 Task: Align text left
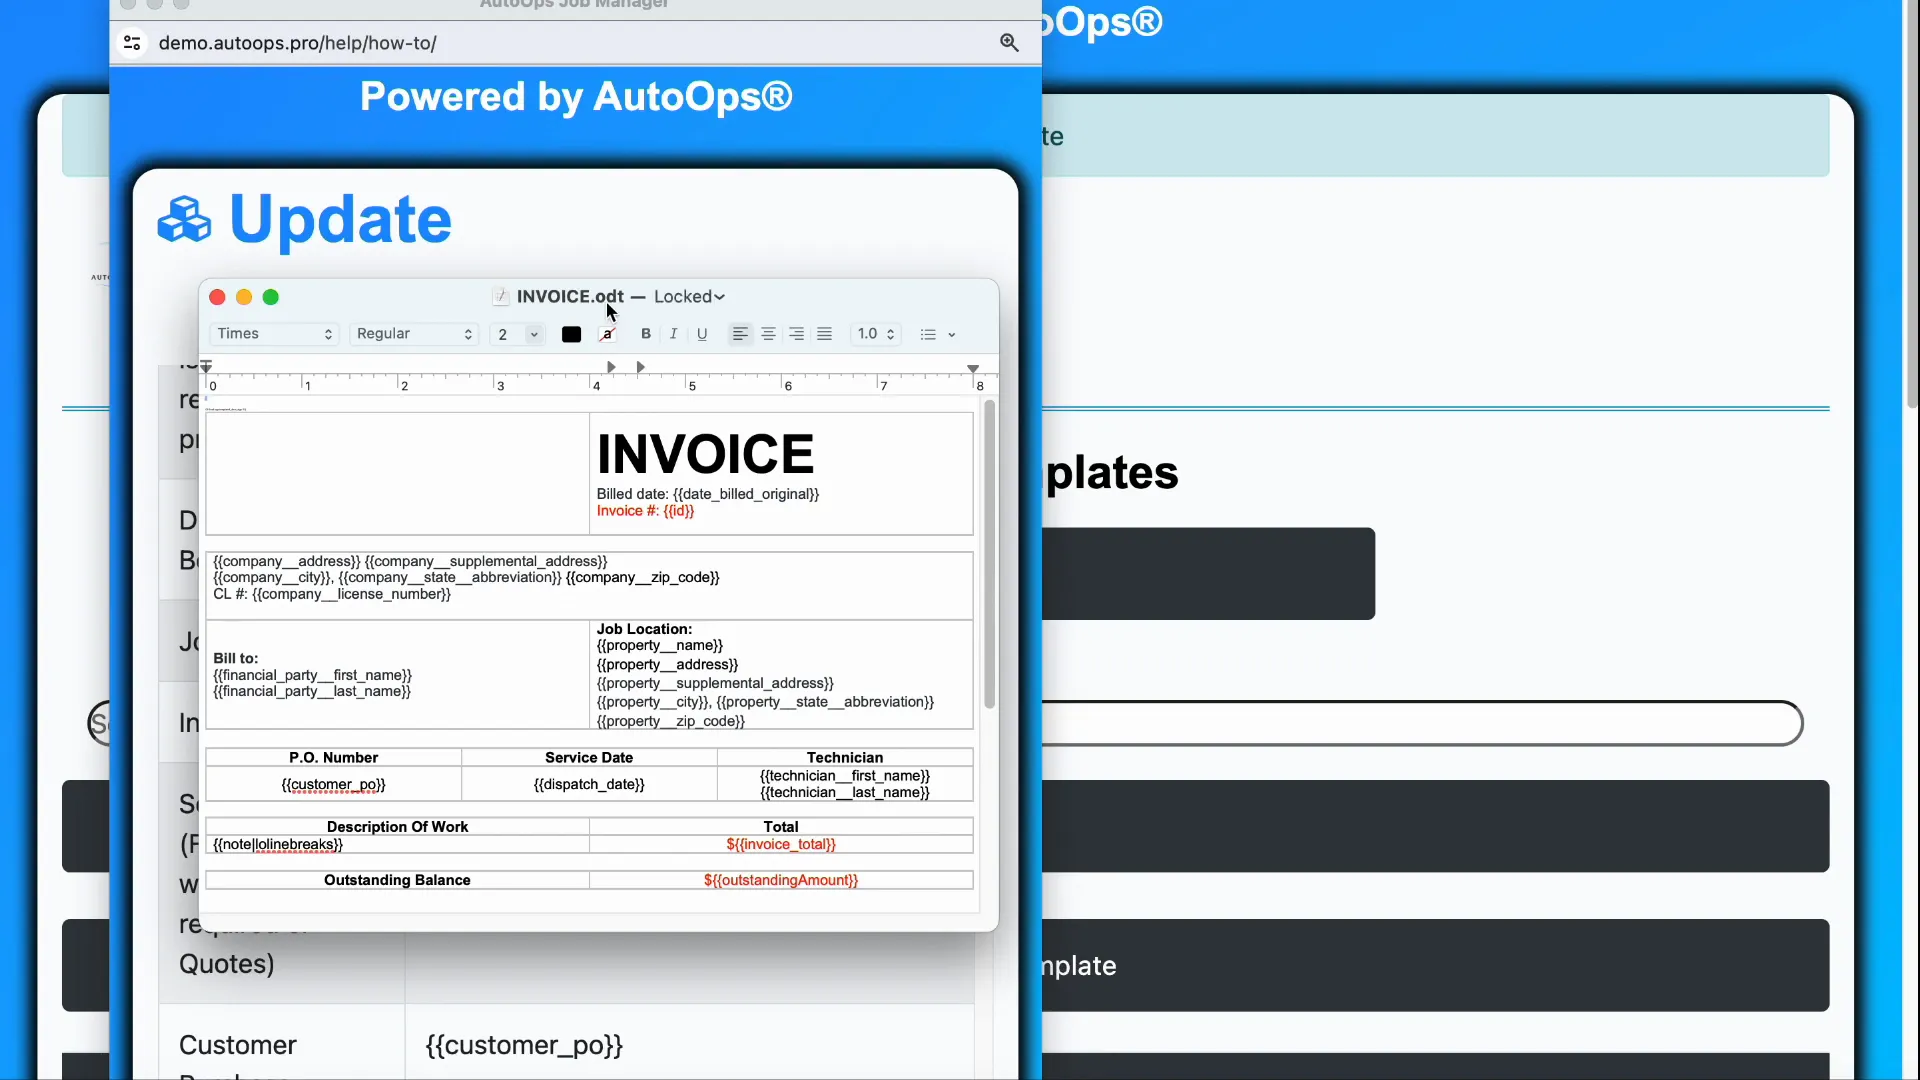click(740, 334)
